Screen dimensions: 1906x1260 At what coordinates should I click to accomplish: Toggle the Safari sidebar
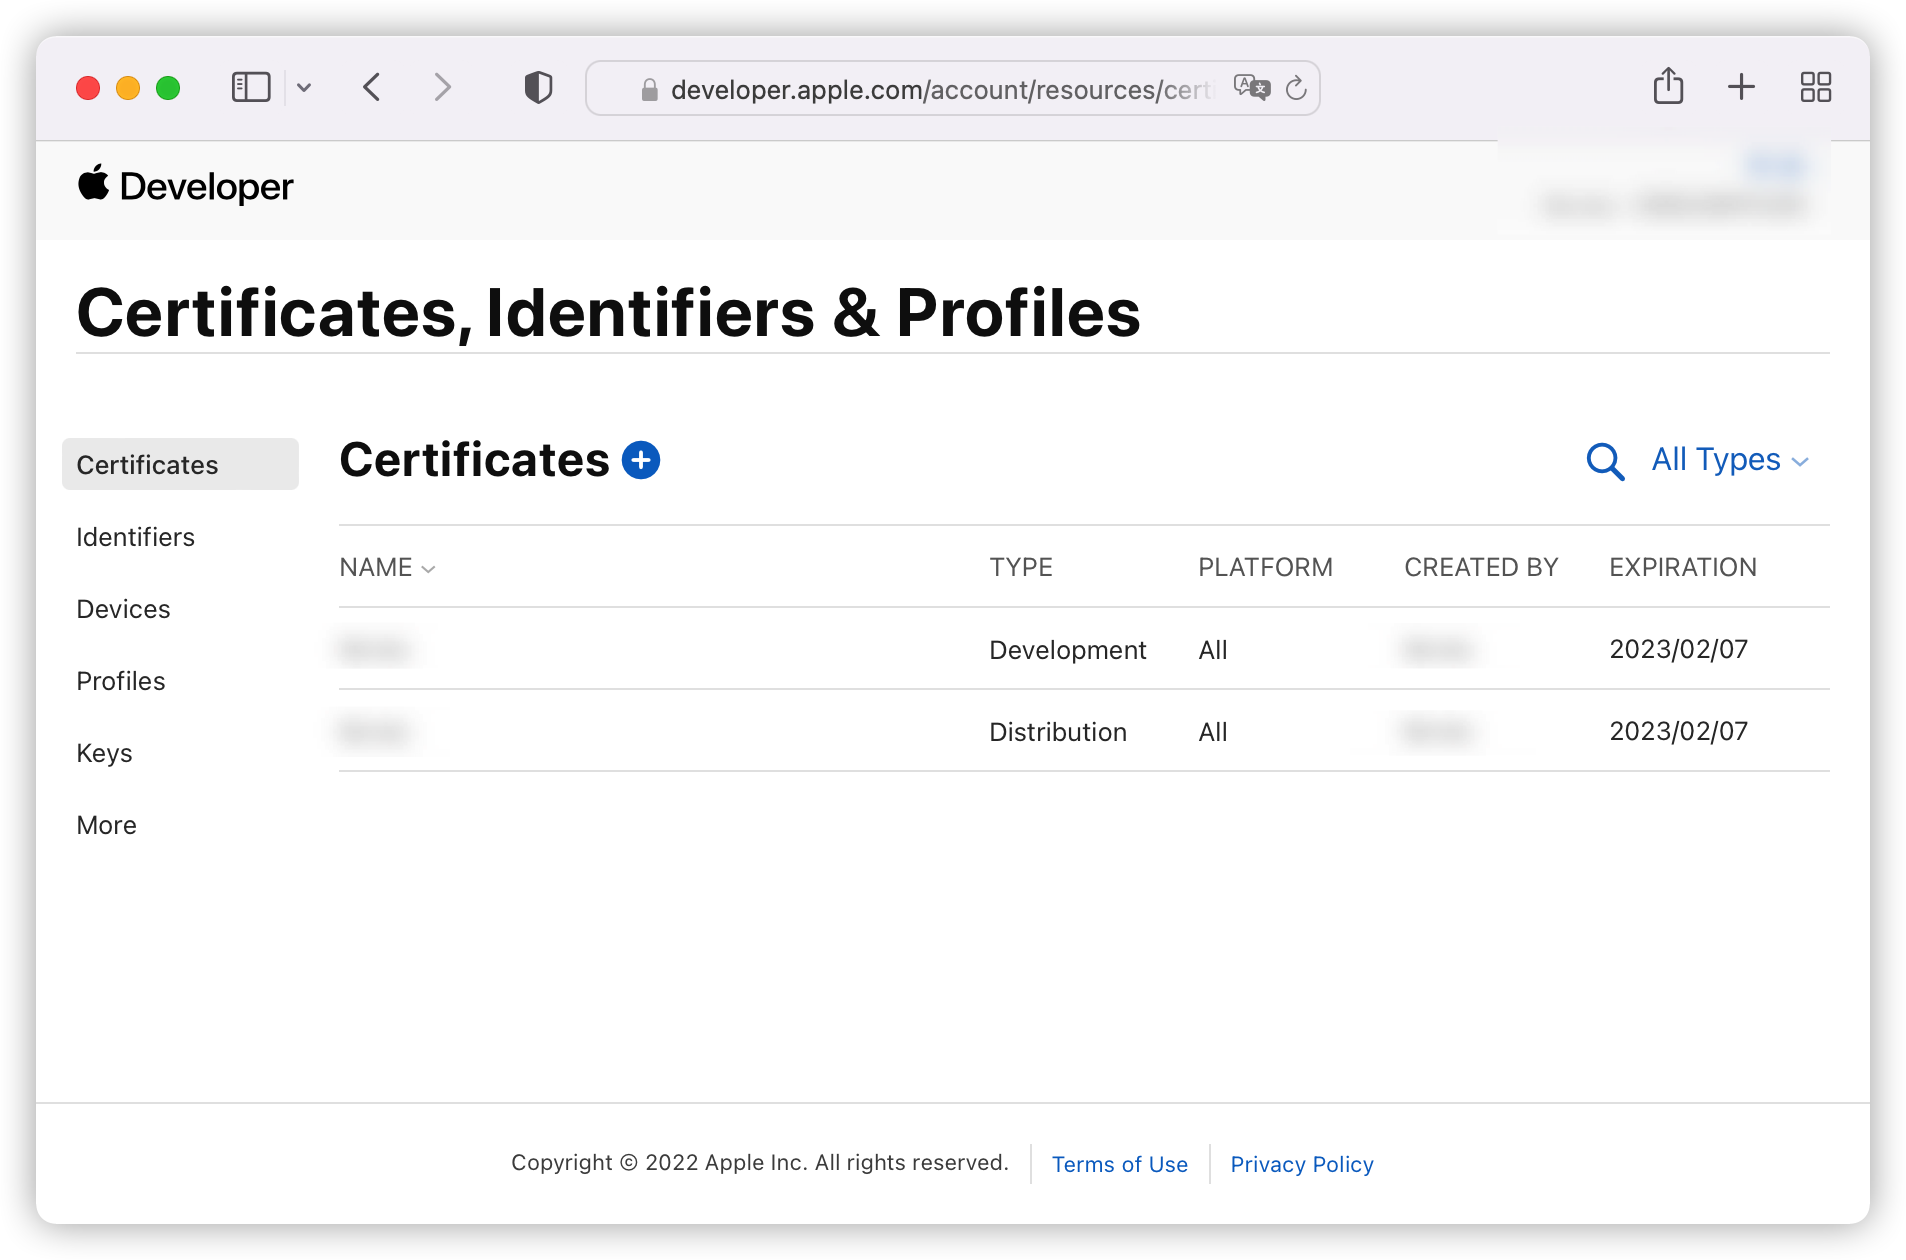pos(251,88)
